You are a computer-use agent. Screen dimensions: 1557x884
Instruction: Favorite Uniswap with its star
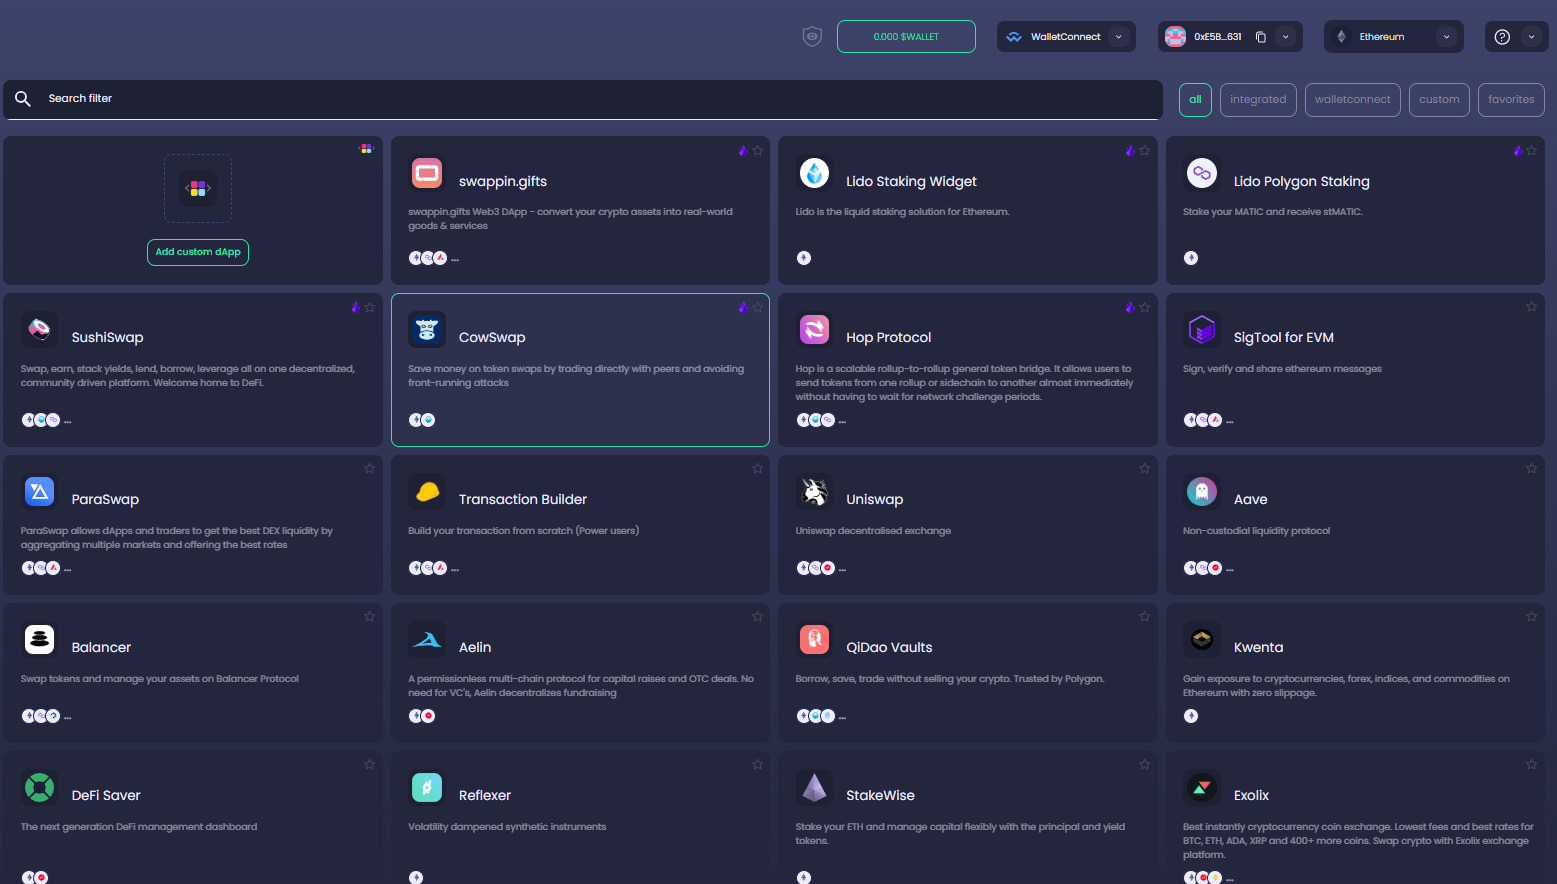(1145, 469)
